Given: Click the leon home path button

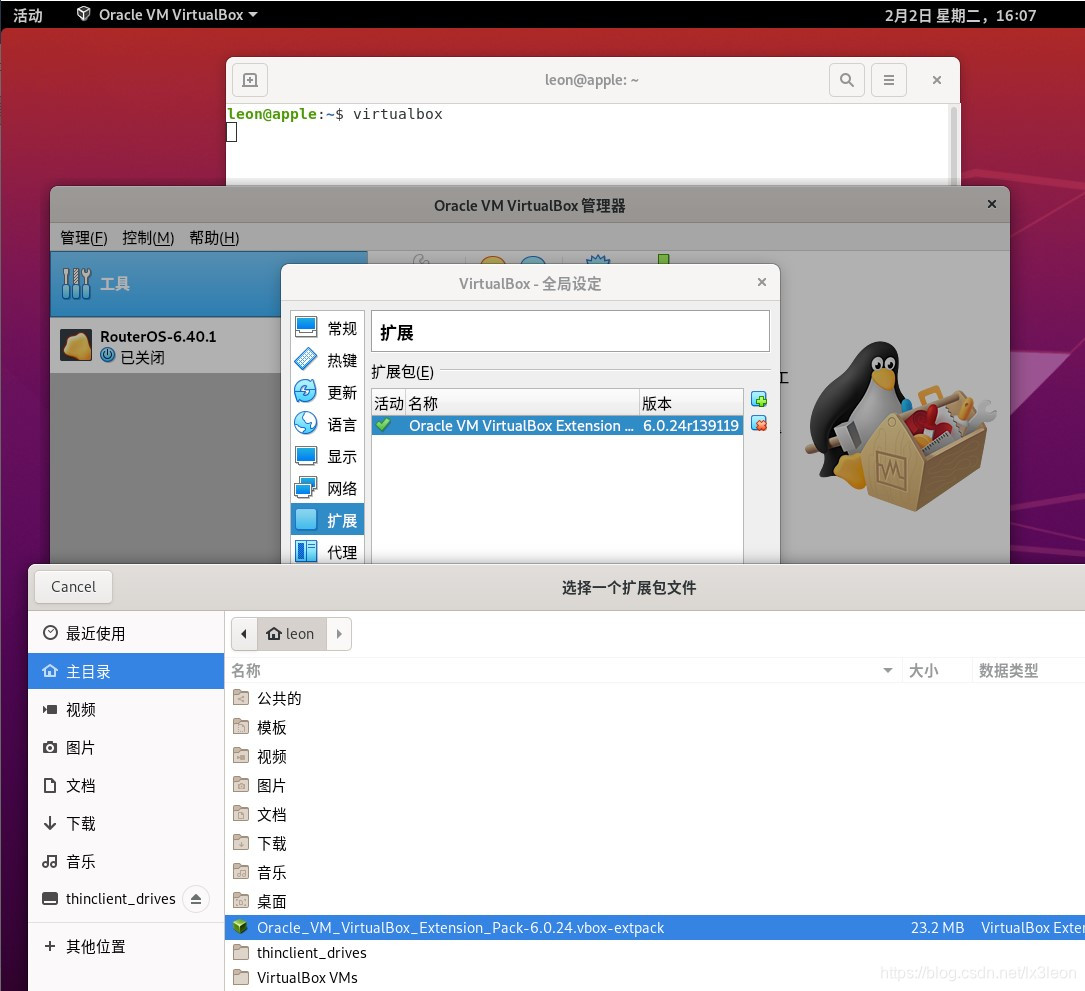Looking at the screenshot, I should (291, 634).
